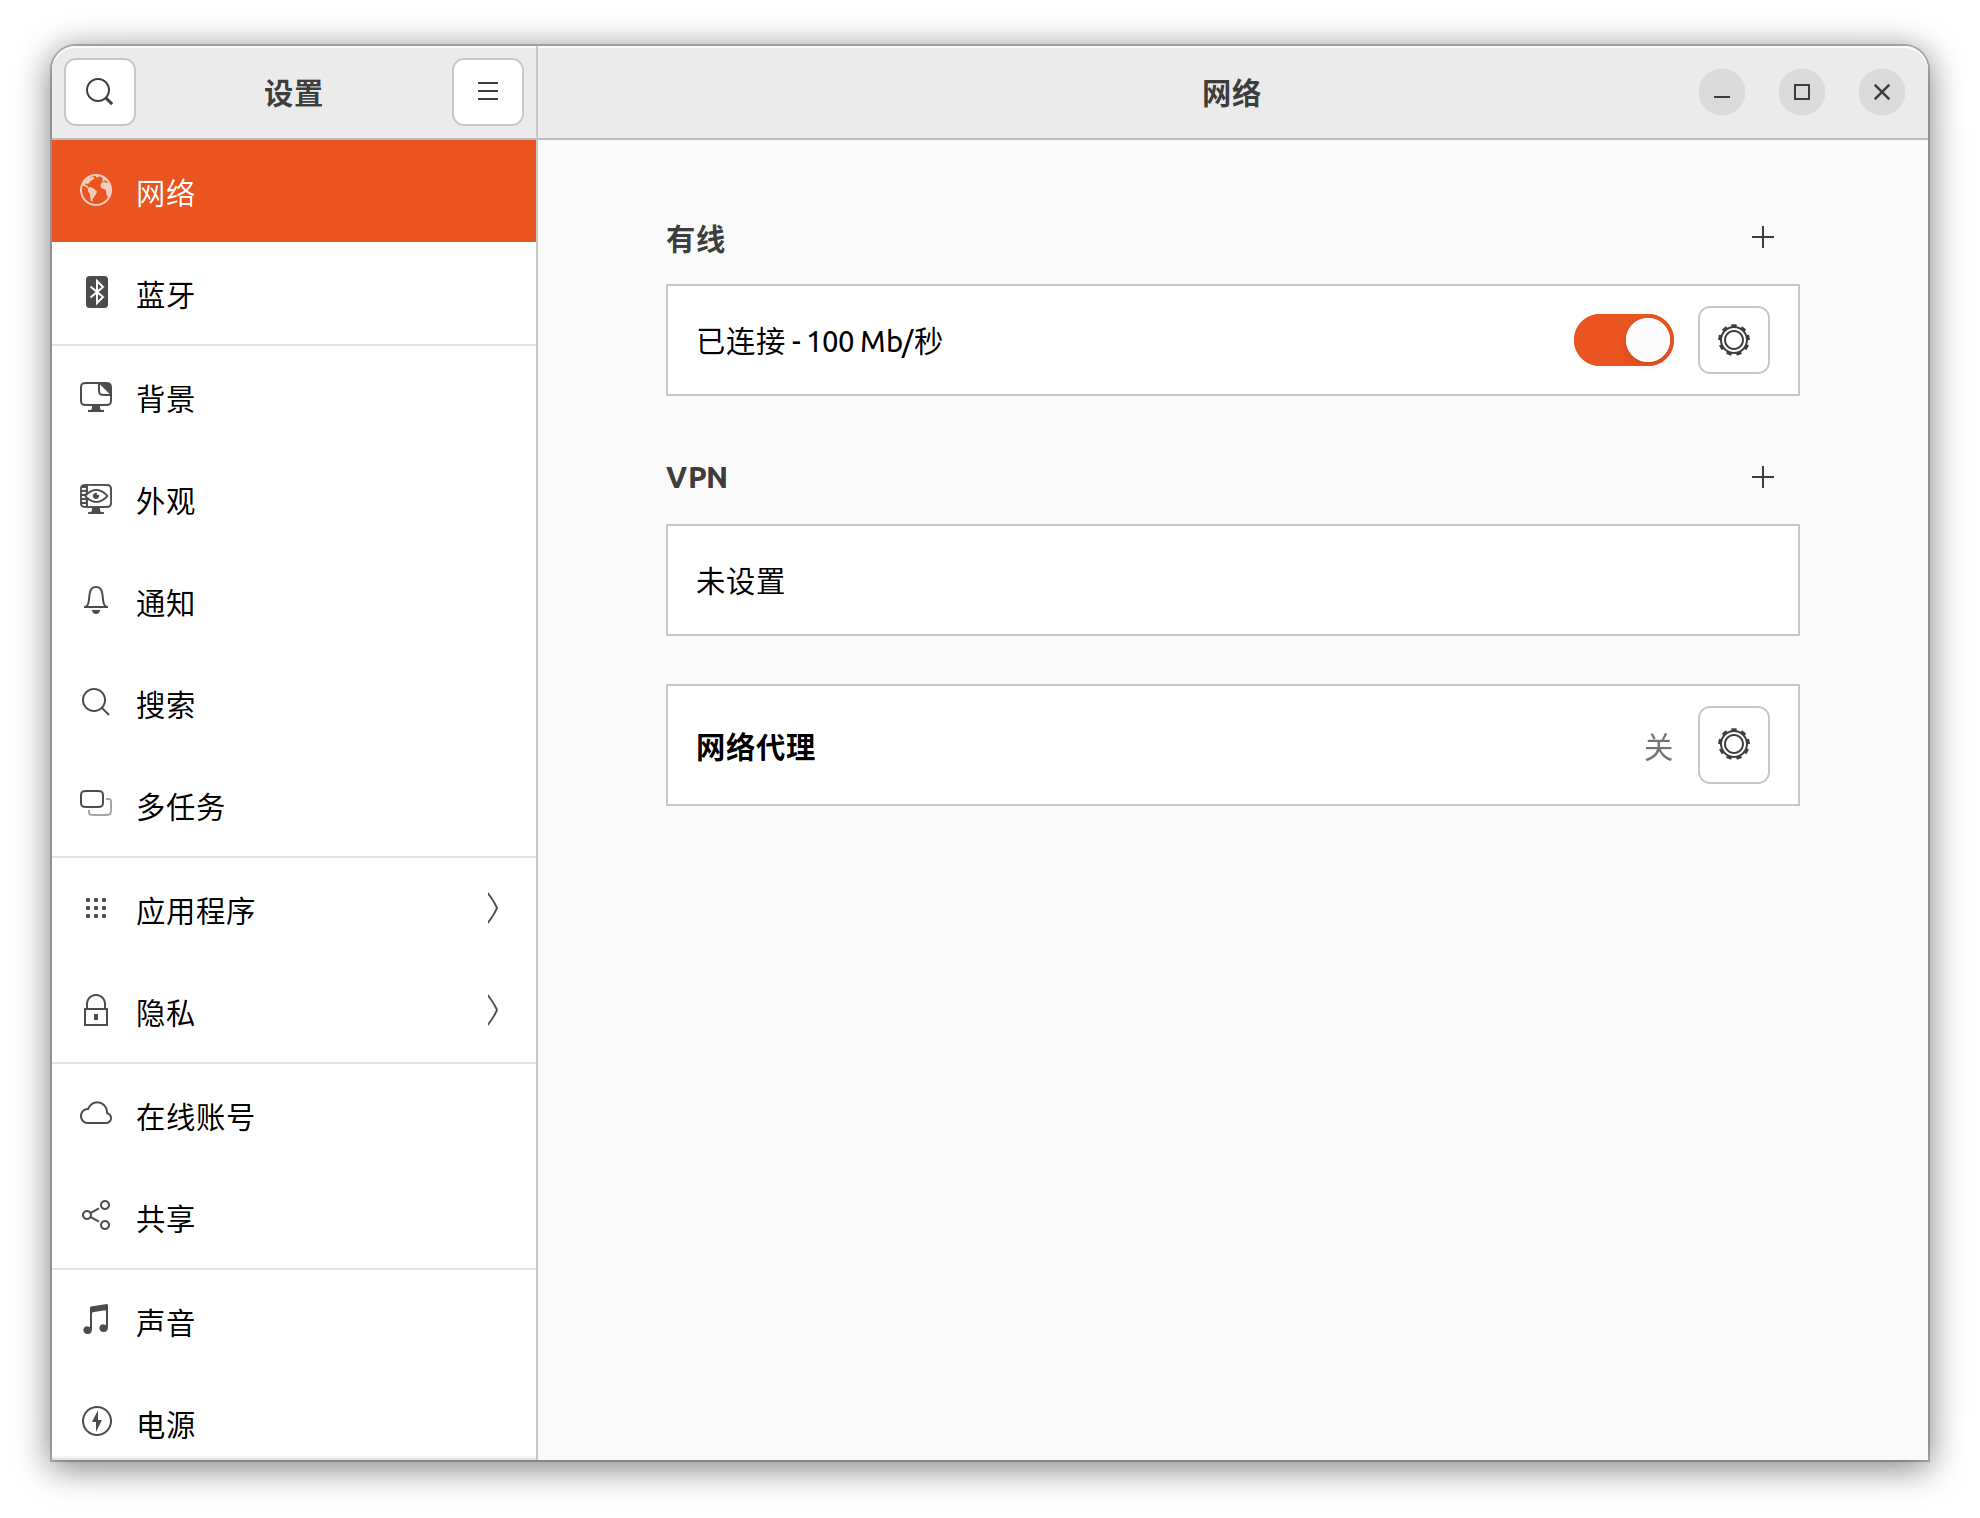Image resolution: width=1980 pixels, height=1518 pixels.
Task: Go to Online Accounts (在线账号)
Action: [196, 1116]
